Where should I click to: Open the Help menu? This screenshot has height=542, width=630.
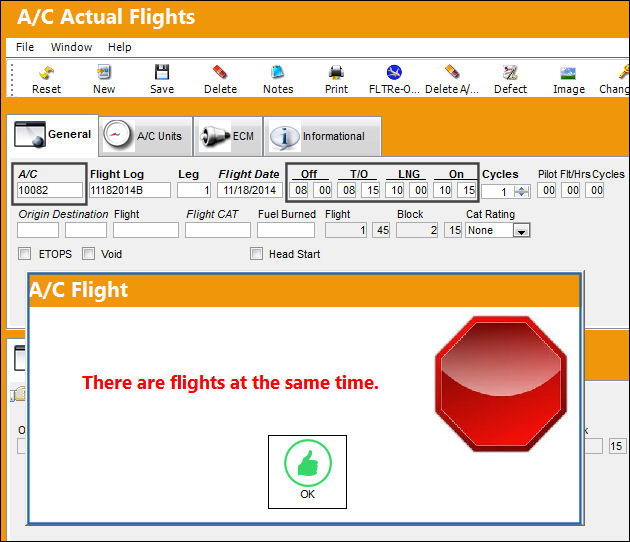pos(120,47)
